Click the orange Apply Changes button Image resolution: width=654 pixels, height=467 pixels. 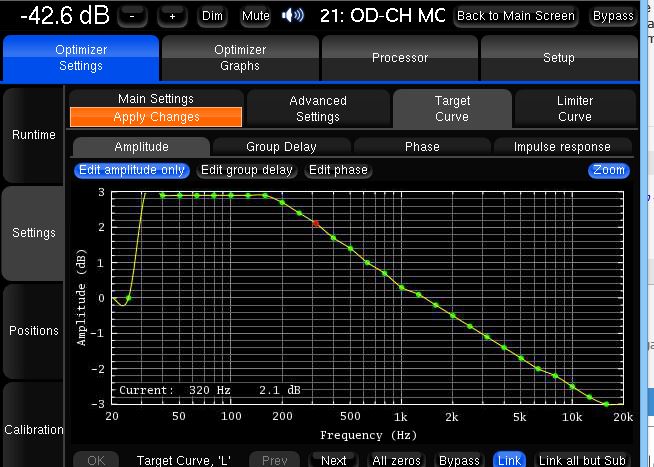[156, 117]
